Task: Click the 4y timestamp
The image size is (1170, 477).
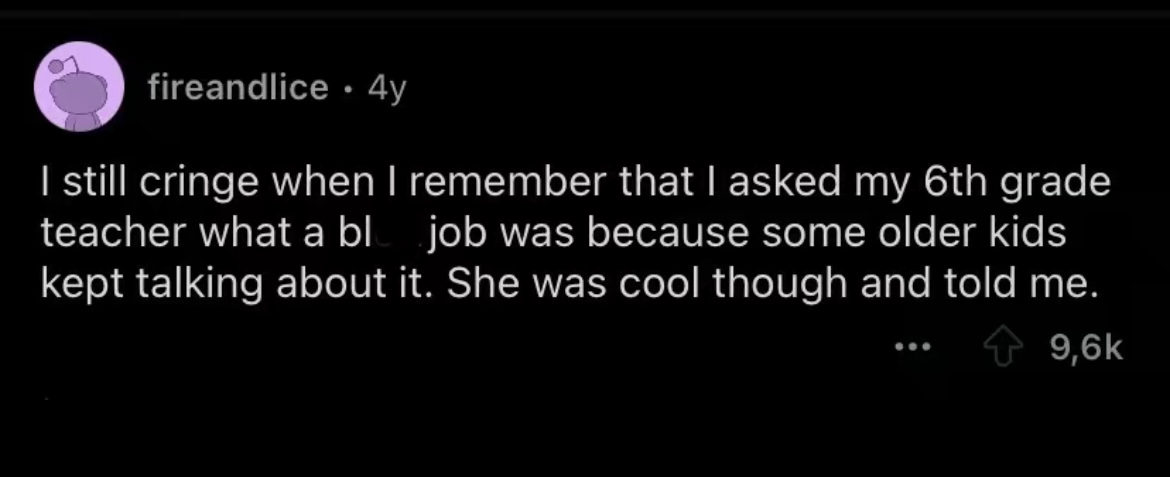Action: [387, 89]
